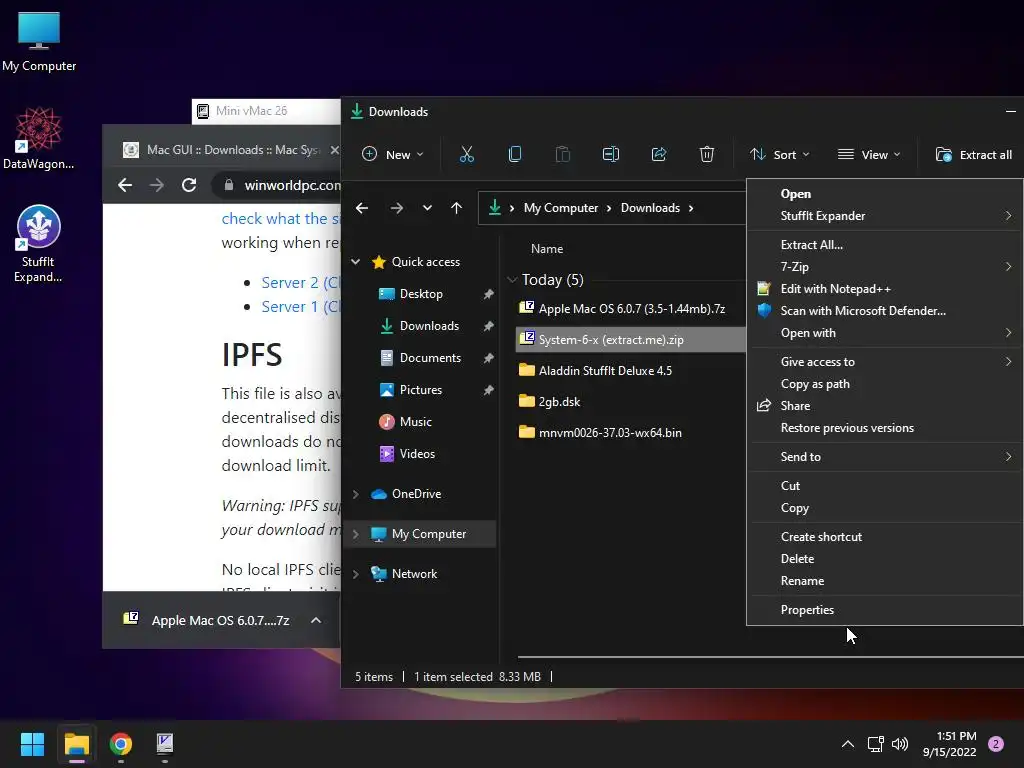This screenshot has height=768, width=1024.
Task: Click the Paste icon in Explorer toolbar
Action: [562, 155]
